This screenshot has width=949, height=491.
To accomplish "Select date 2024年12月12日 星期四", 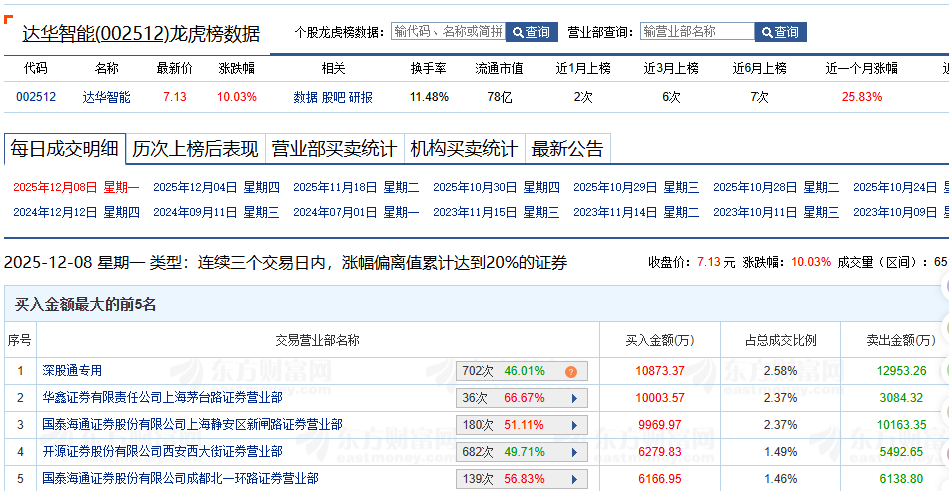I will (76, 213).
